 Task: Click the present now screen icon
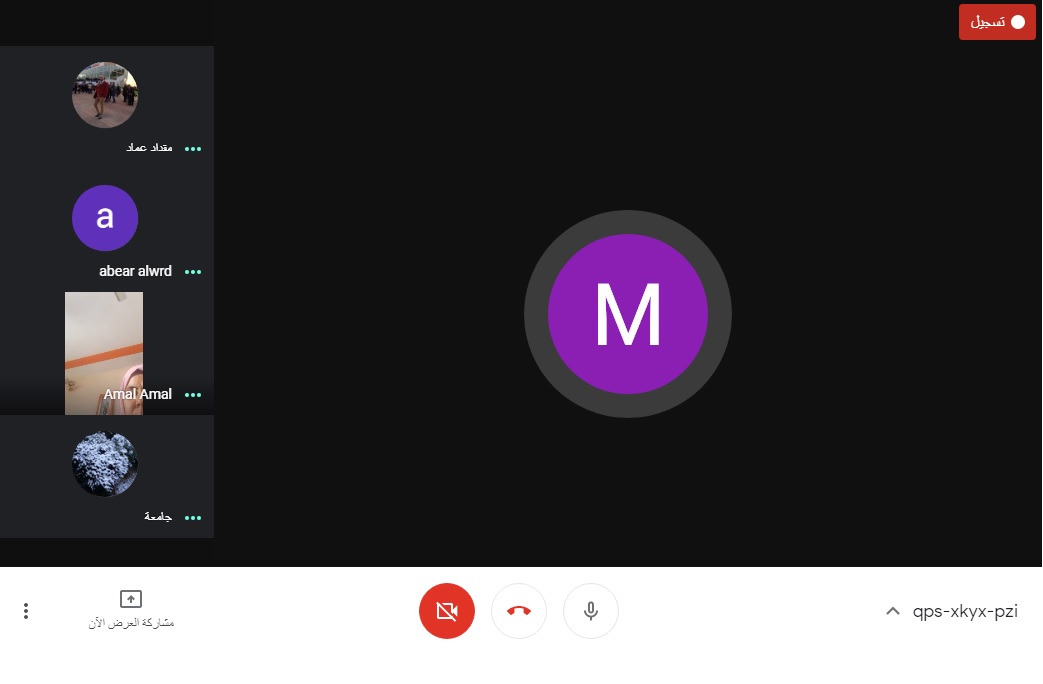click(x=131, y=599)
